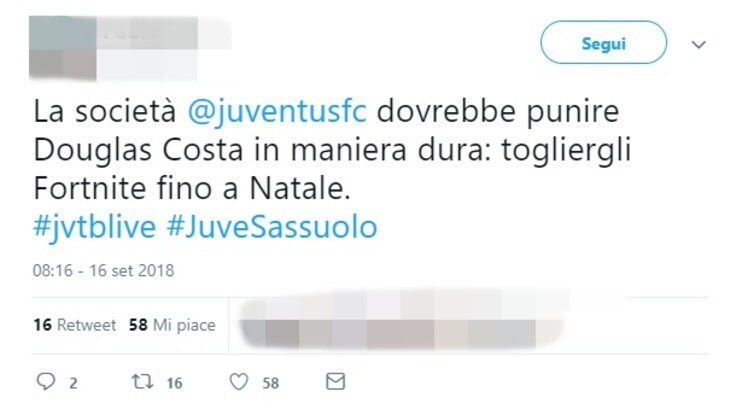Open the @juventusfc mention link
Image resolution: width=736 pixels, height=409 pixels.
pos(277,112)
